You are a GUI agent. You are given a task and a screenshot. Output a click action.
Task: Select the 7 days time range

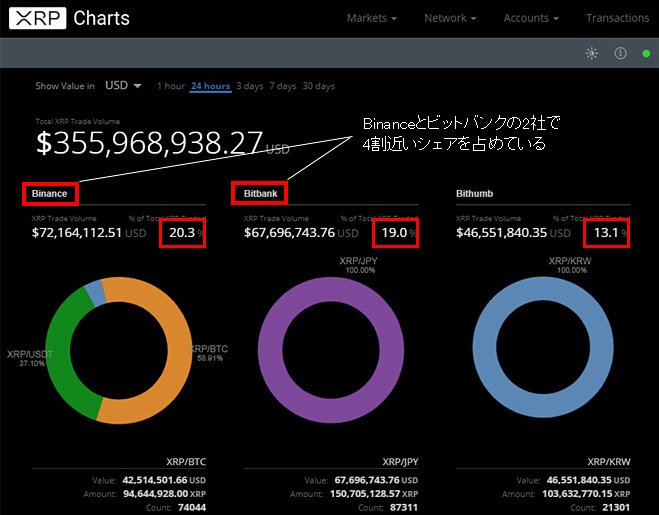pyautogui.click(x=283, y=86)
